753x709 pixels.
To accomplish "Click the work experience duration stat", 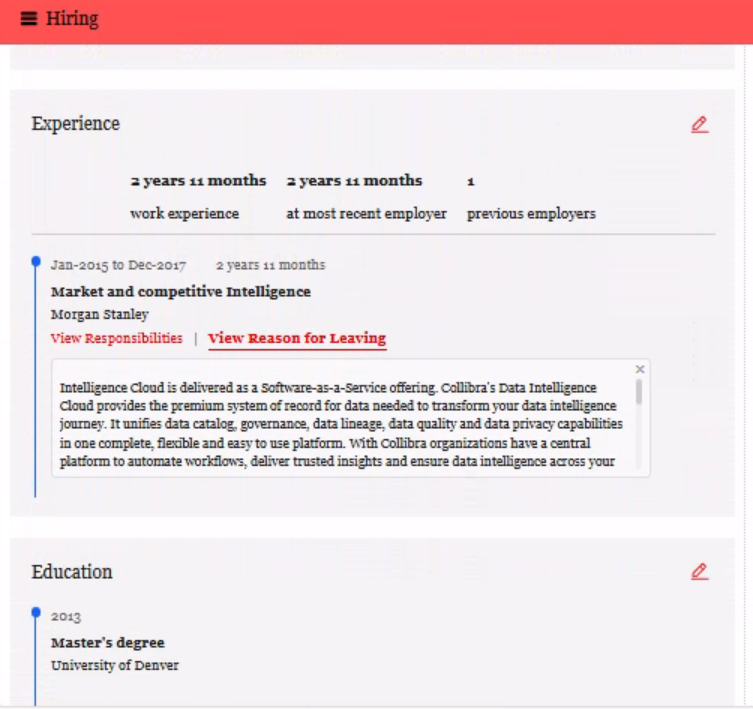I will click(198, 181).
